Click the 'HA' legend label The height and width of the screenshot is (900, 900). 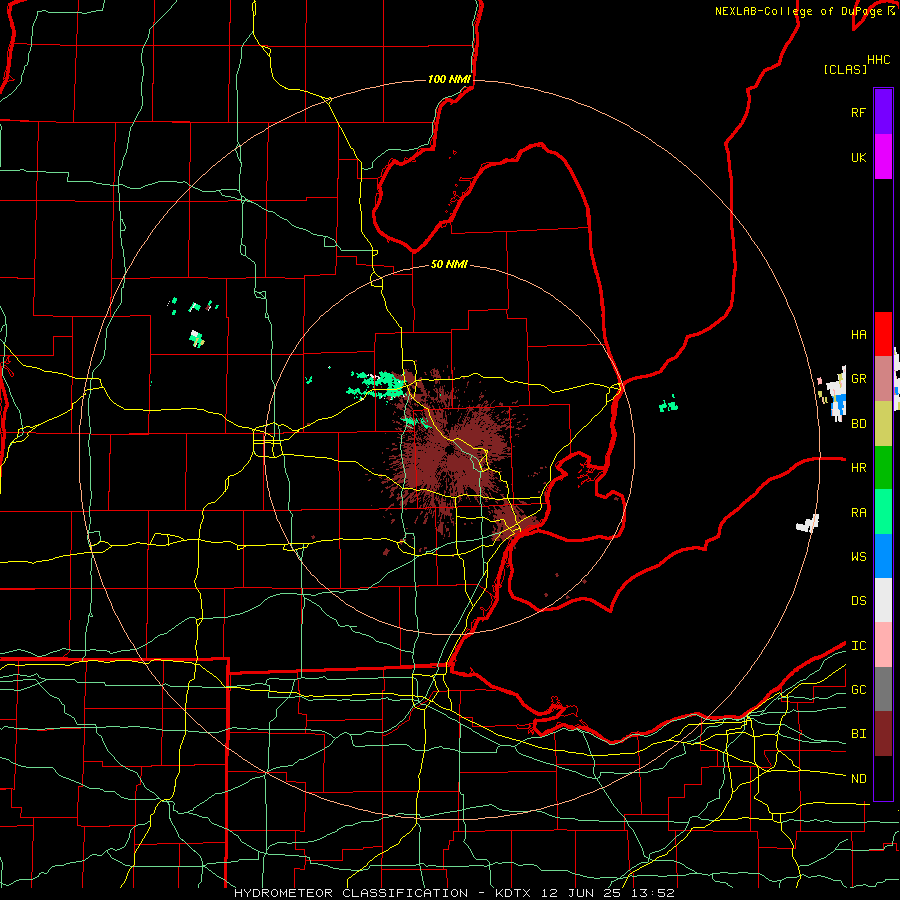(858, 334)
